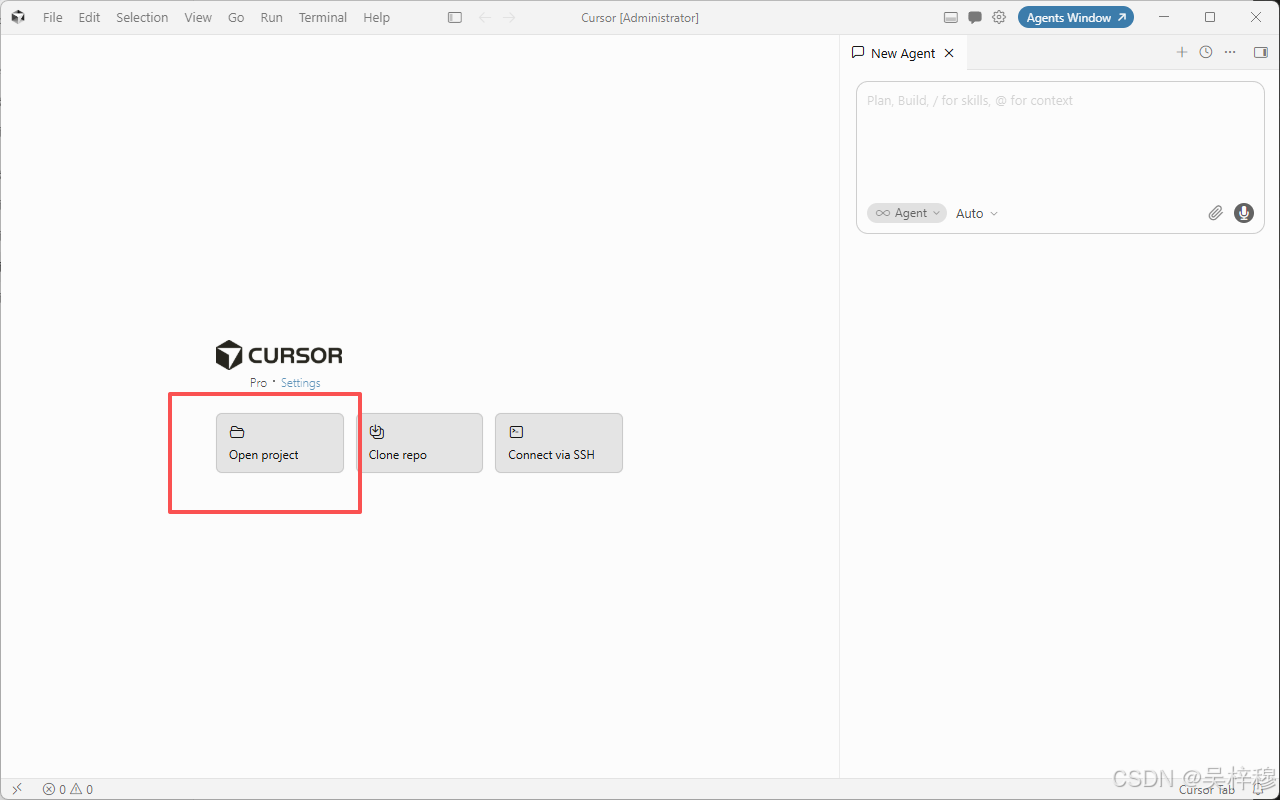
Task: Click the Cursor app logo in the title bar
Action: [x=18, y=18]
